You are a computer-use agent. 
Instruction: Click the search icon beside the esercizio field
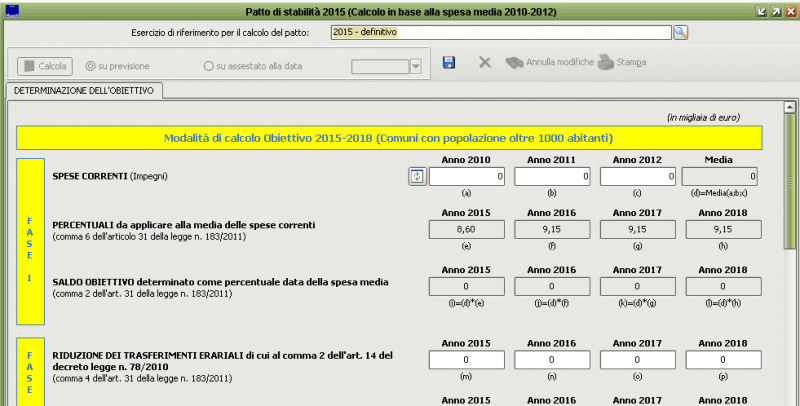[681, 33]
